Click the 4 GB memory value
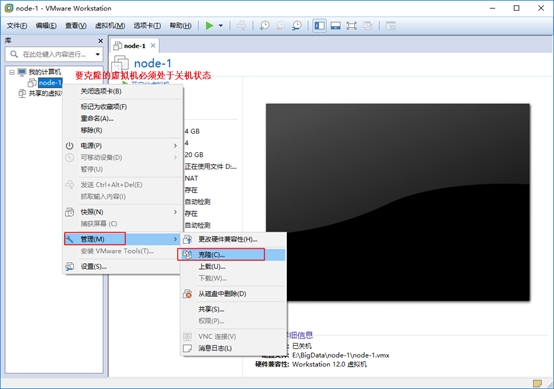This screenshot has height=389, width=554. point(192,131)
